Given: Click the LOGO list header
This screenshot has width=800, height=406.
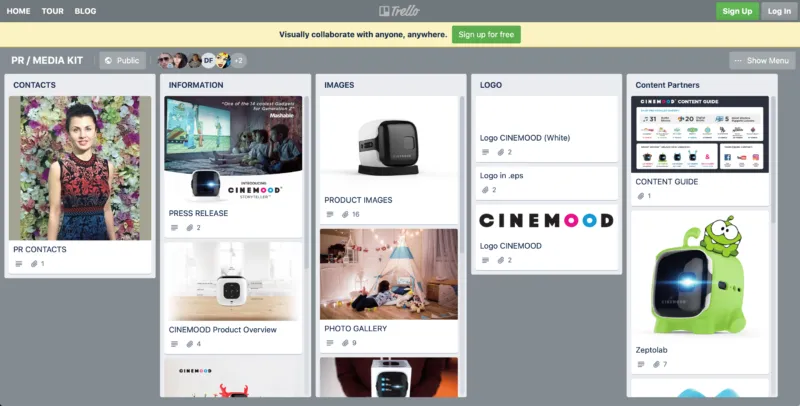Looking at the screenshot, I should (491, 85).
